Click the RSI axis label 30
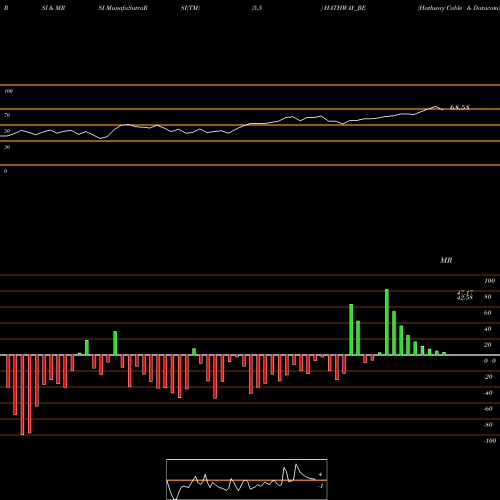 coord(7,147)
